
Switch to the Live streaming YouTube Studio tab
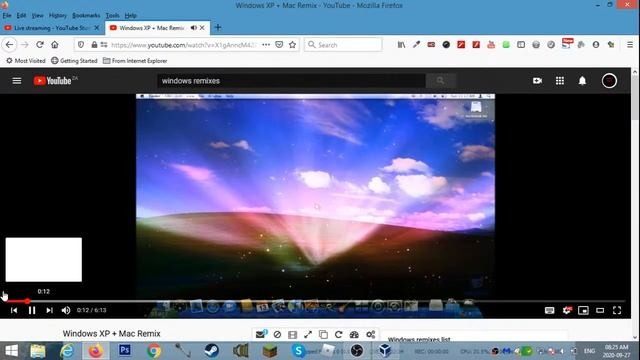(52, 28)
